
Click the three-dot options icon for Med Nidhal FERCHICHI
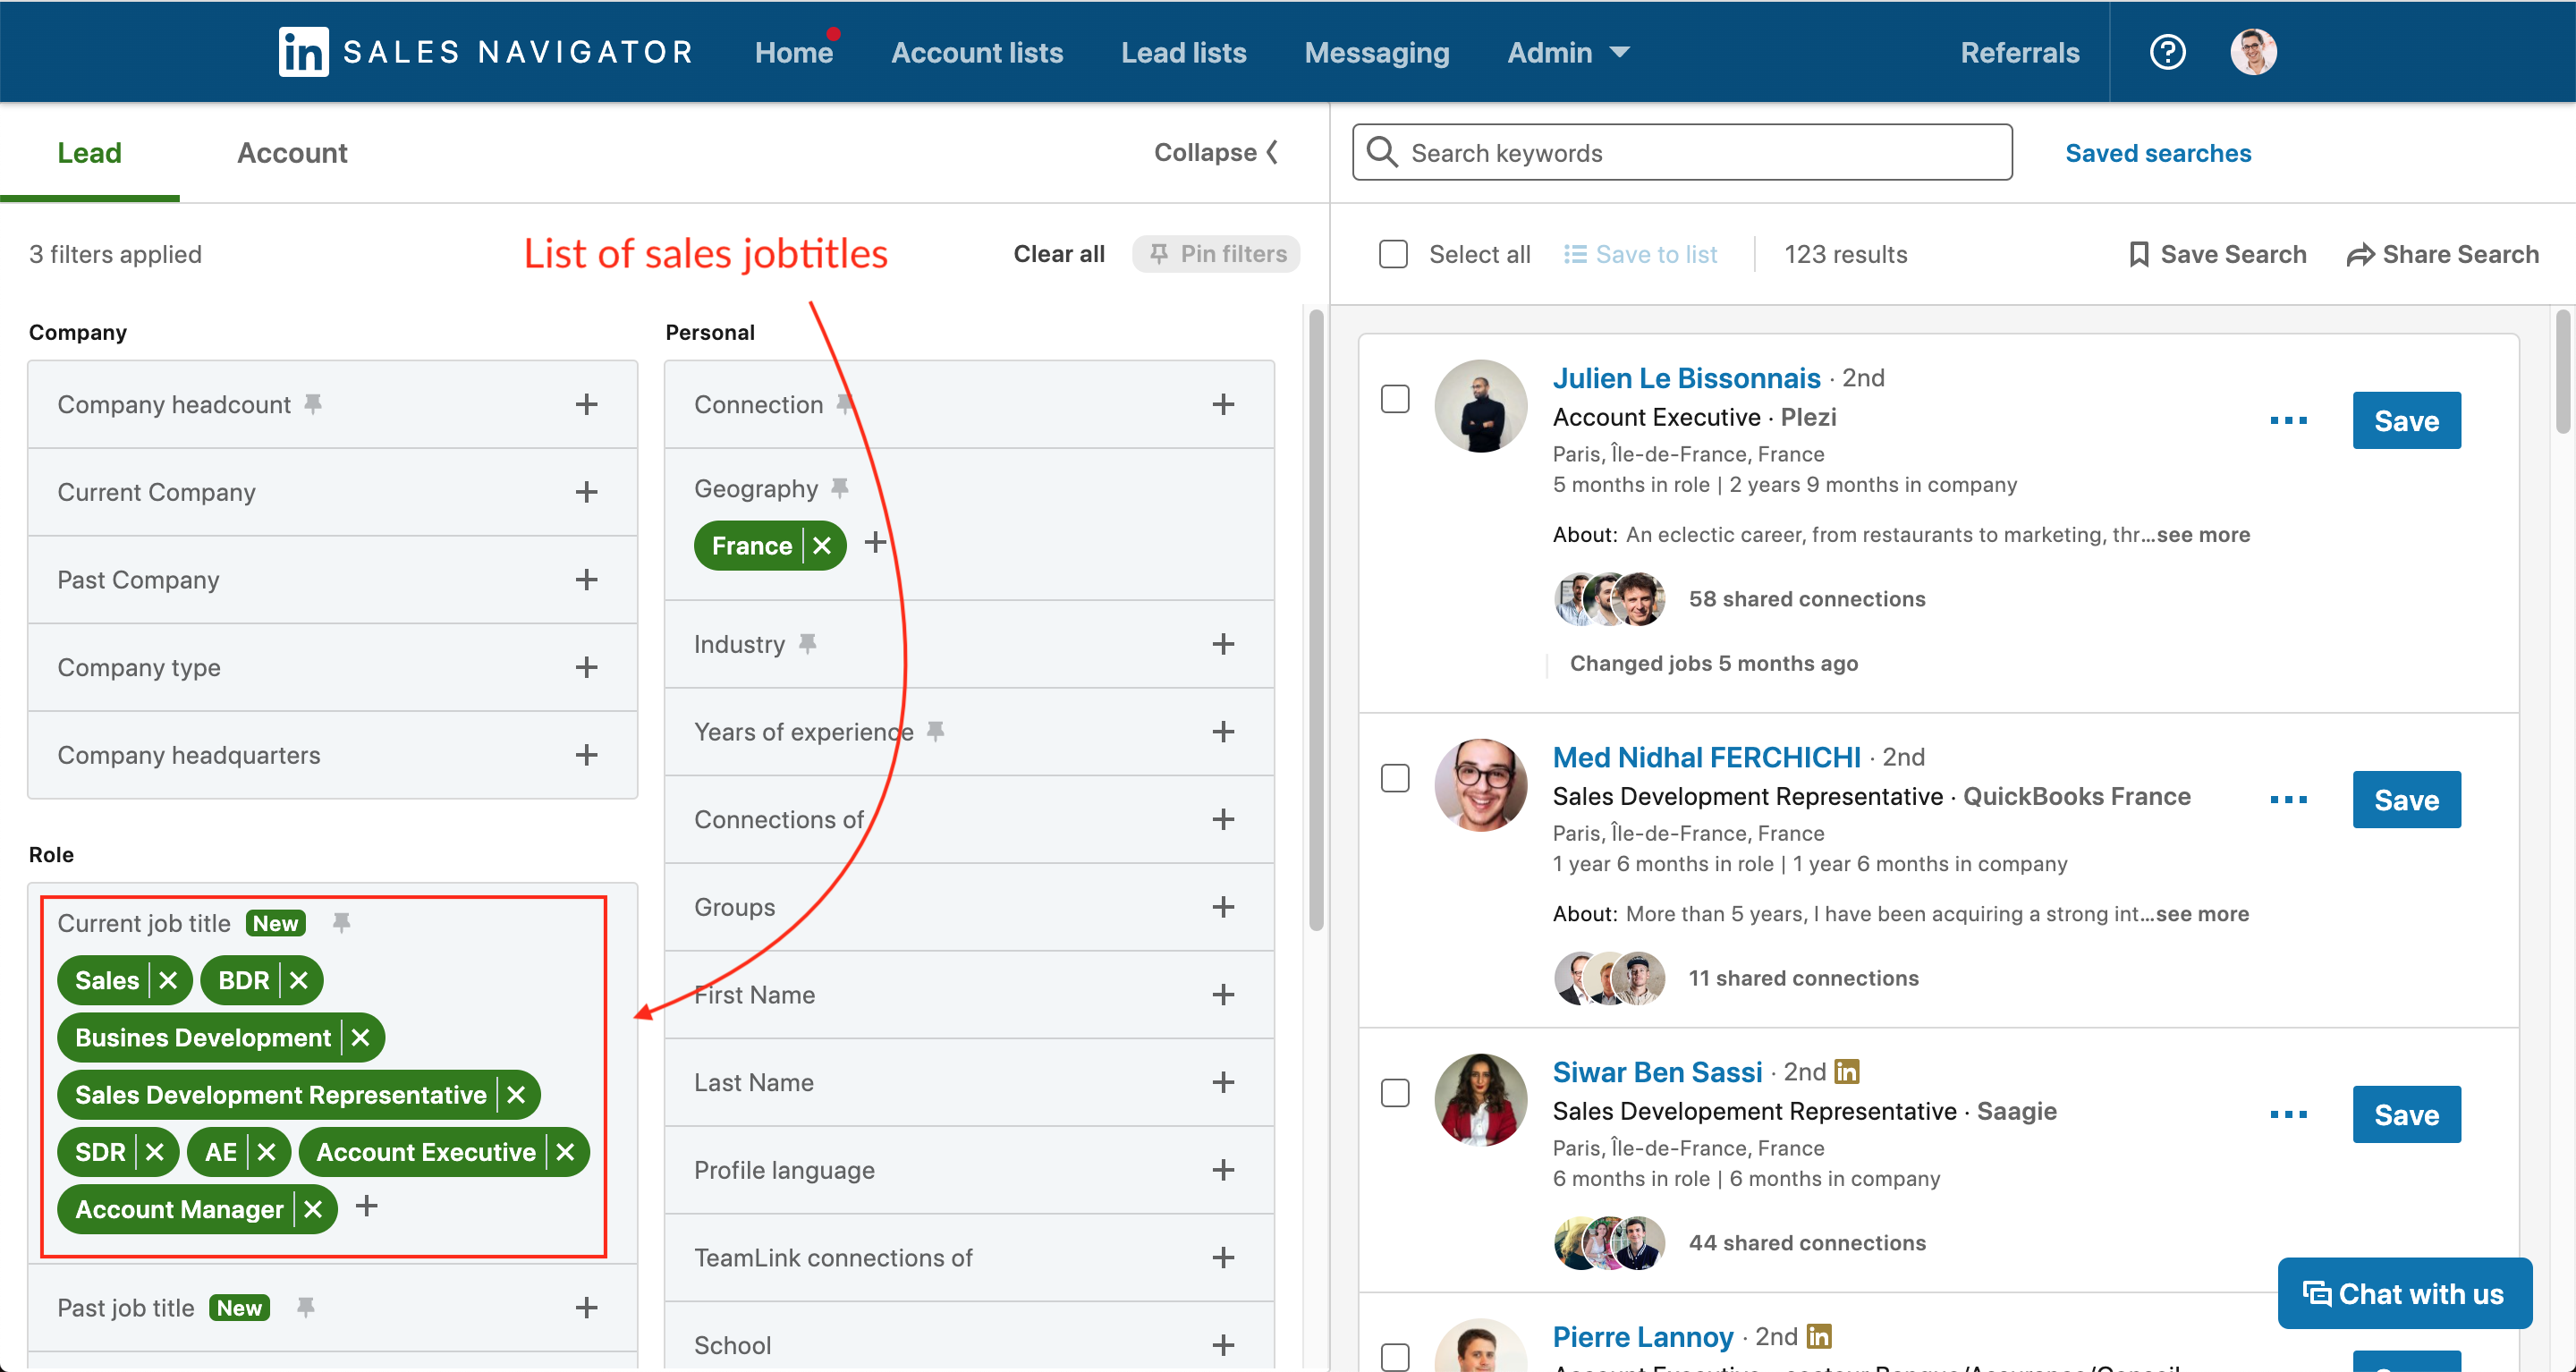[x=2288, y=796]
